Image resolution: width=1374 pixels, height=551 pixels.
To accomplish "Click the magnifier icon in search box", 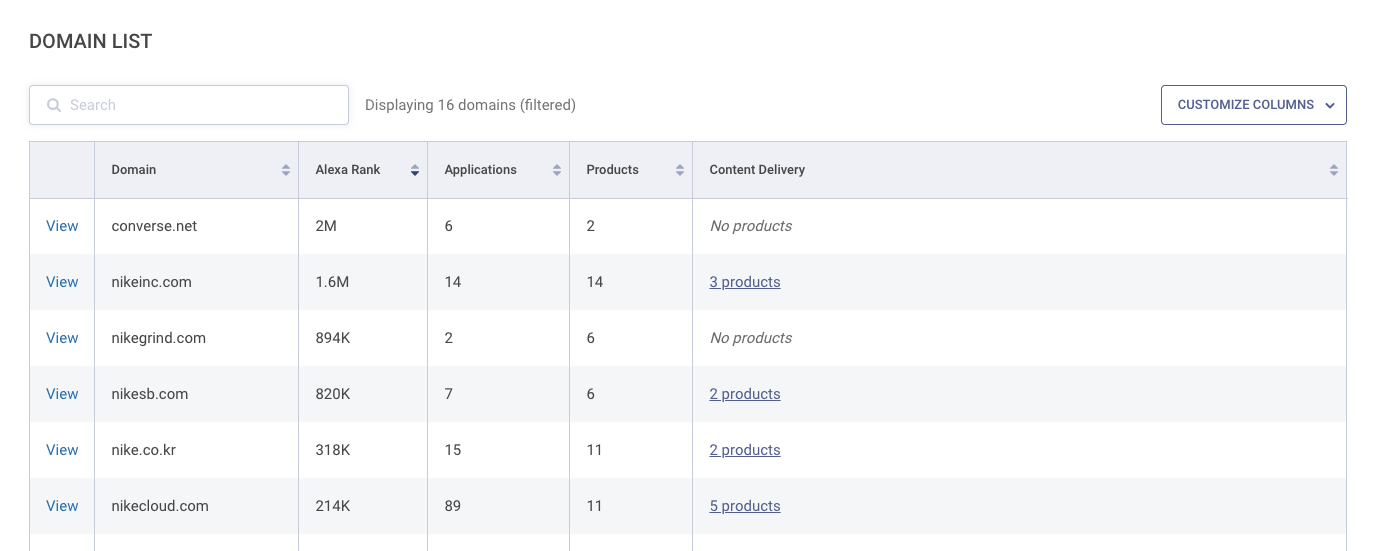I will pos(54,105).
